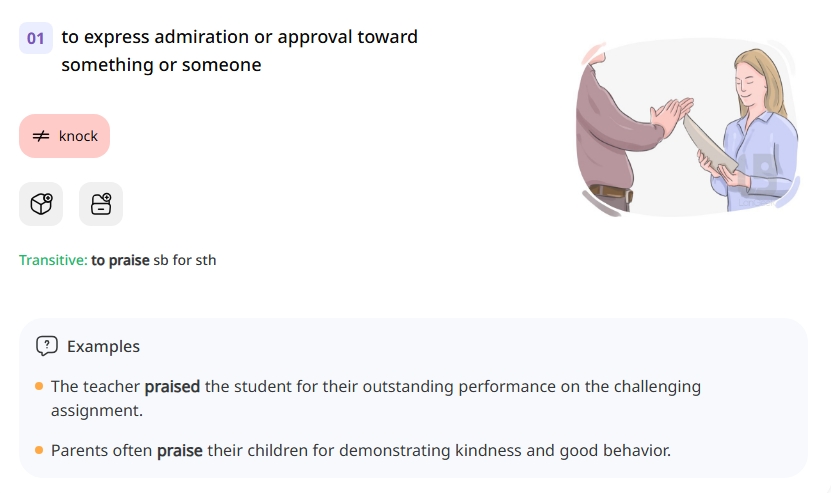831x493 pixels.
Task: Click the orange bullet before 'Parents often'
Action: pos(39,450)
